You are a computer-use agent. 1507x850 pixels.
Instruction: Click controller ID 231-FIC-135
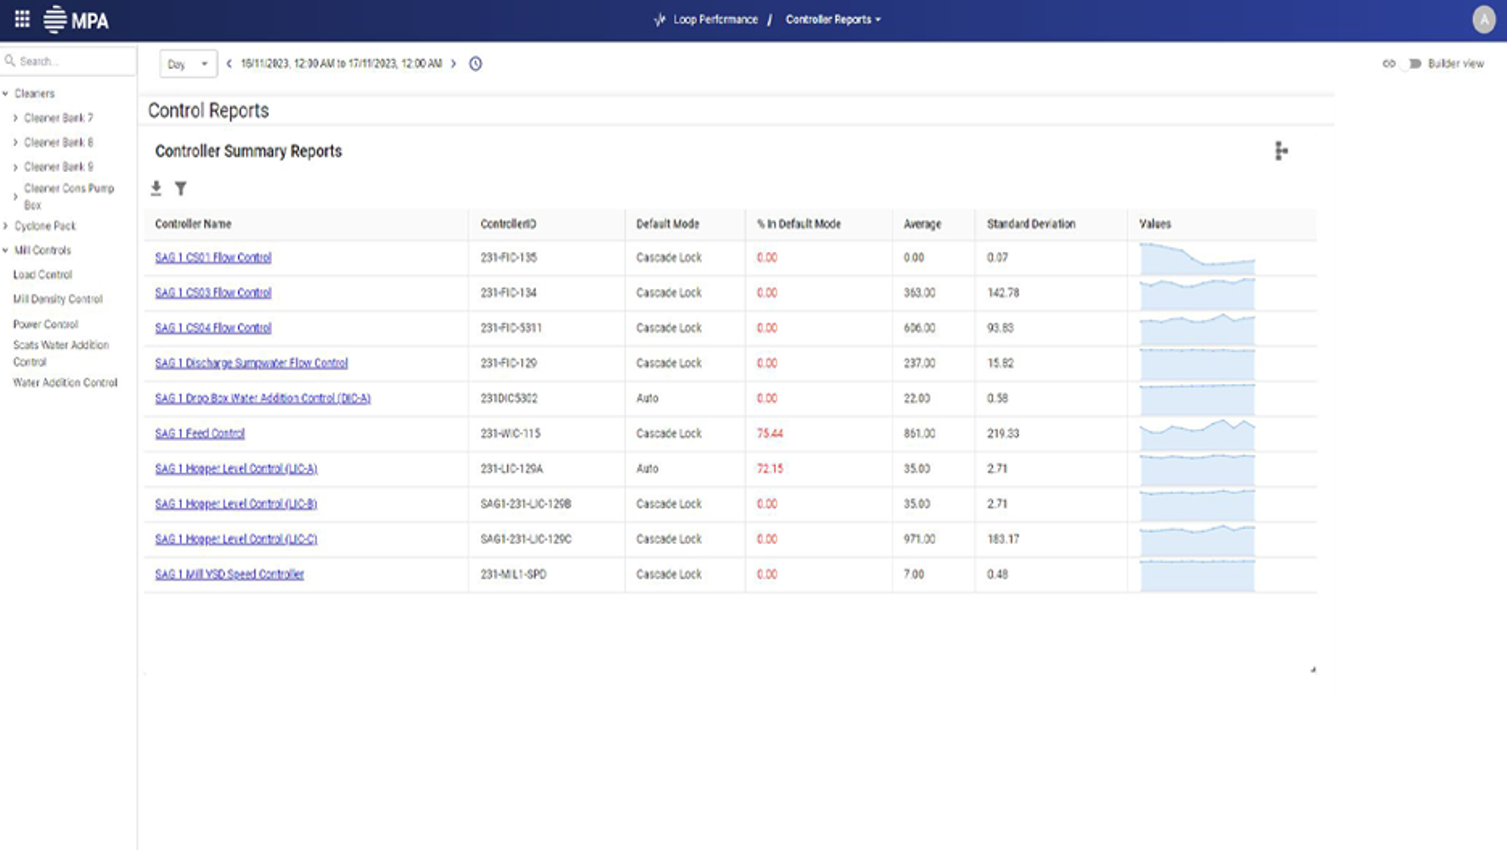[508, 257]
